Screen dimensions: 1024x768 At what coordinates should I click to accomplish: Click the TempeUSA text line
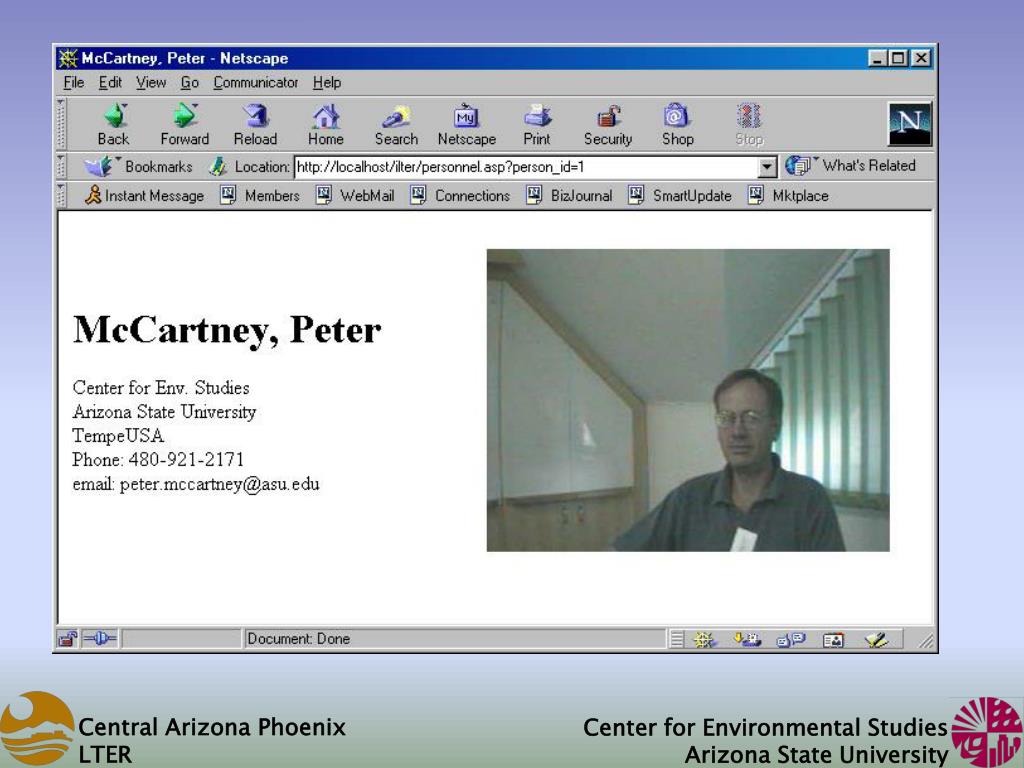pyautogui.click(x=118, y=436)
